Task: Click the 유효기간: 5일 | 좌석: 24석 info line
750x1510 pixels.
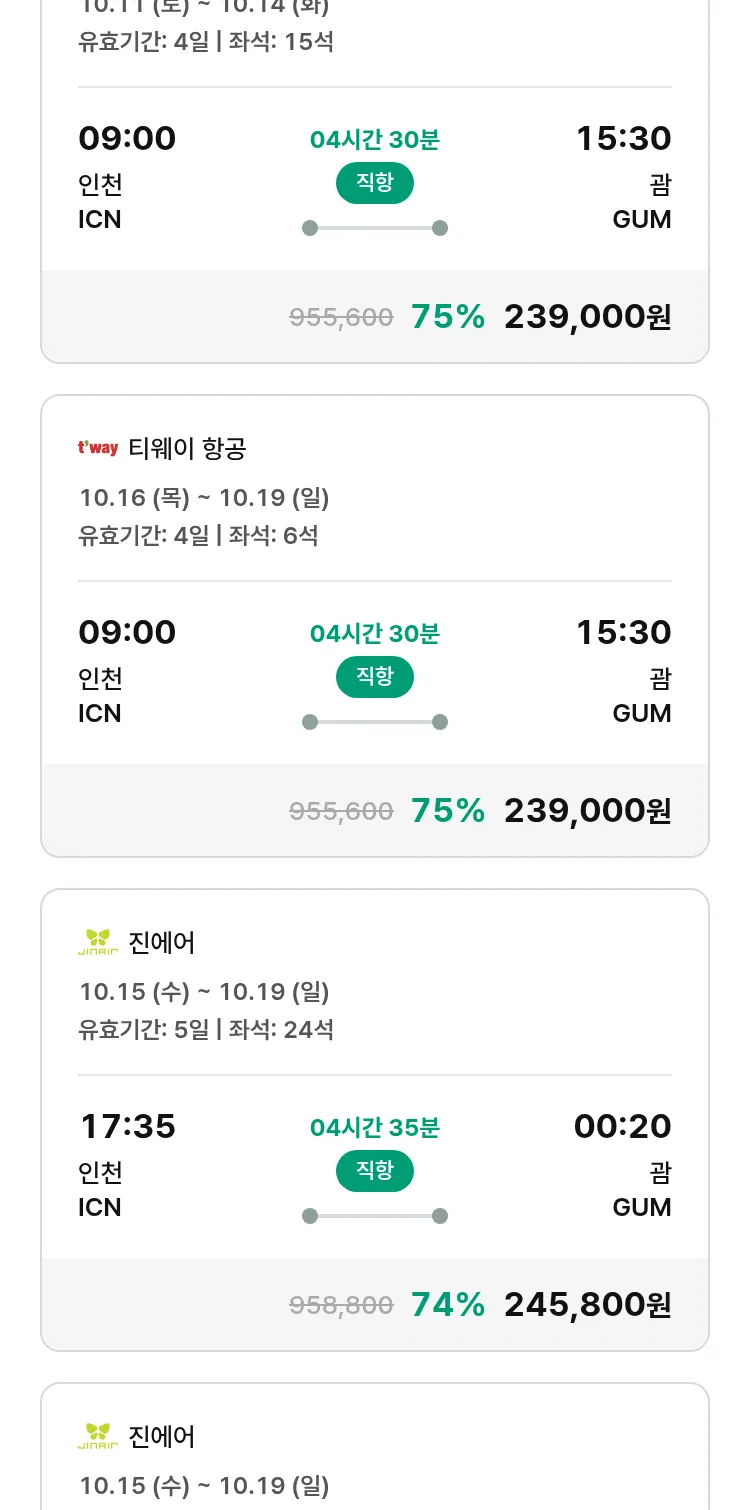Action: (206, 1029)
